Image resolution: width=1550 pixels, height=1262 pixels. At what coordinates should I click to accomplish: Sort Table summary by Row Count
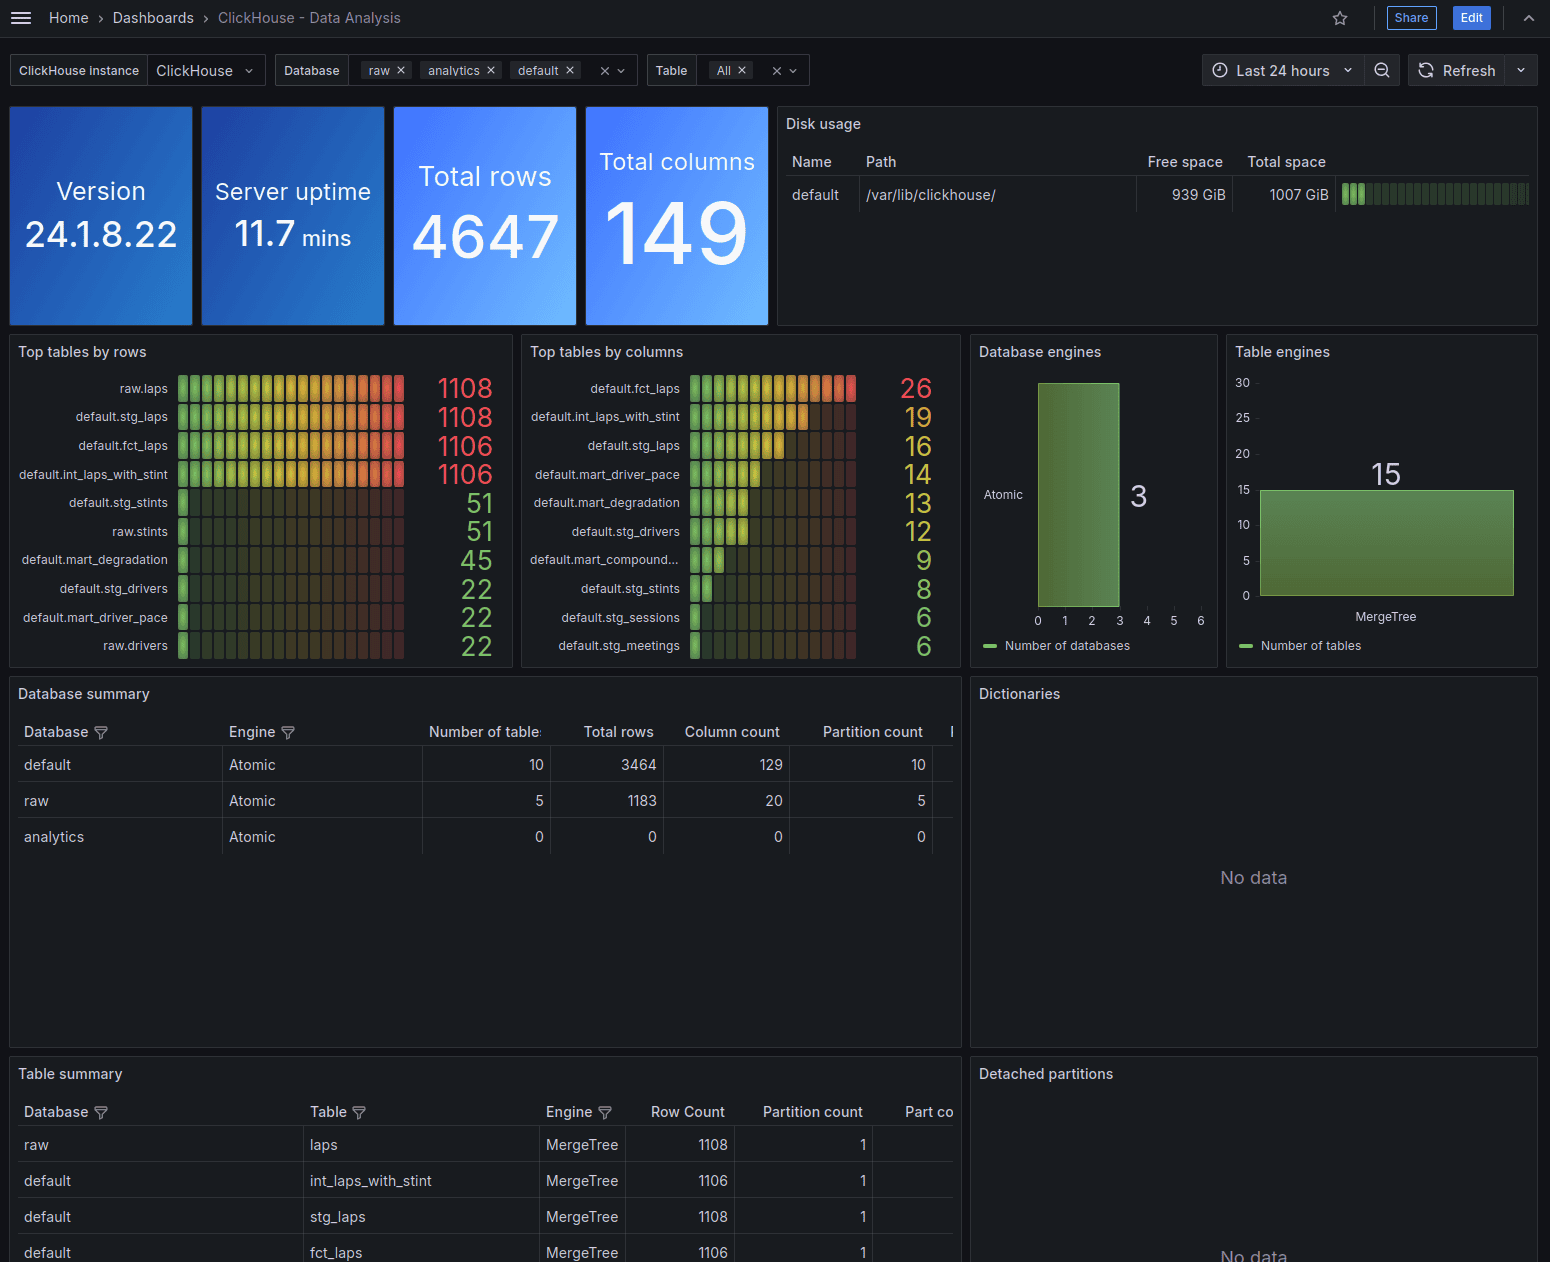point(687,1112)
